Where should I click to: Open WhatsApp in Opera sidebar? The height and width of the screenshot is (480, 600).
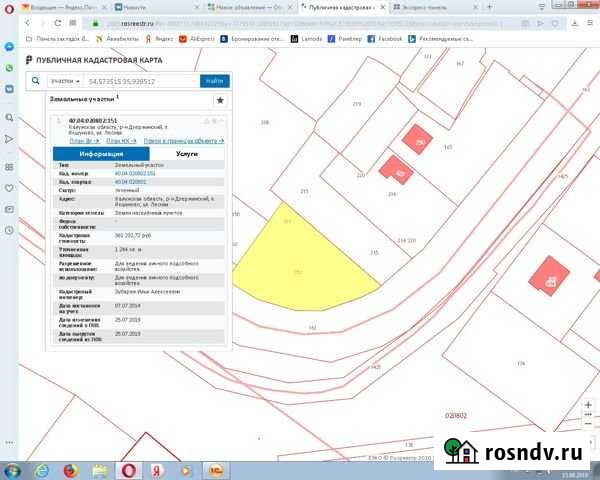coord(8,68)
